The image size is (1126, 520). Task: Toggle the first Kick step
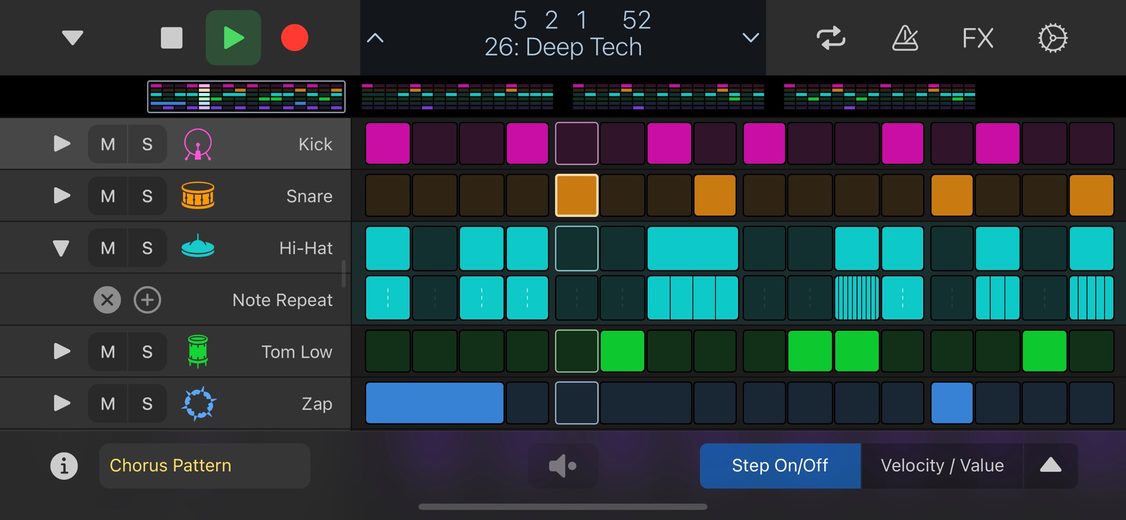(388, 144)
